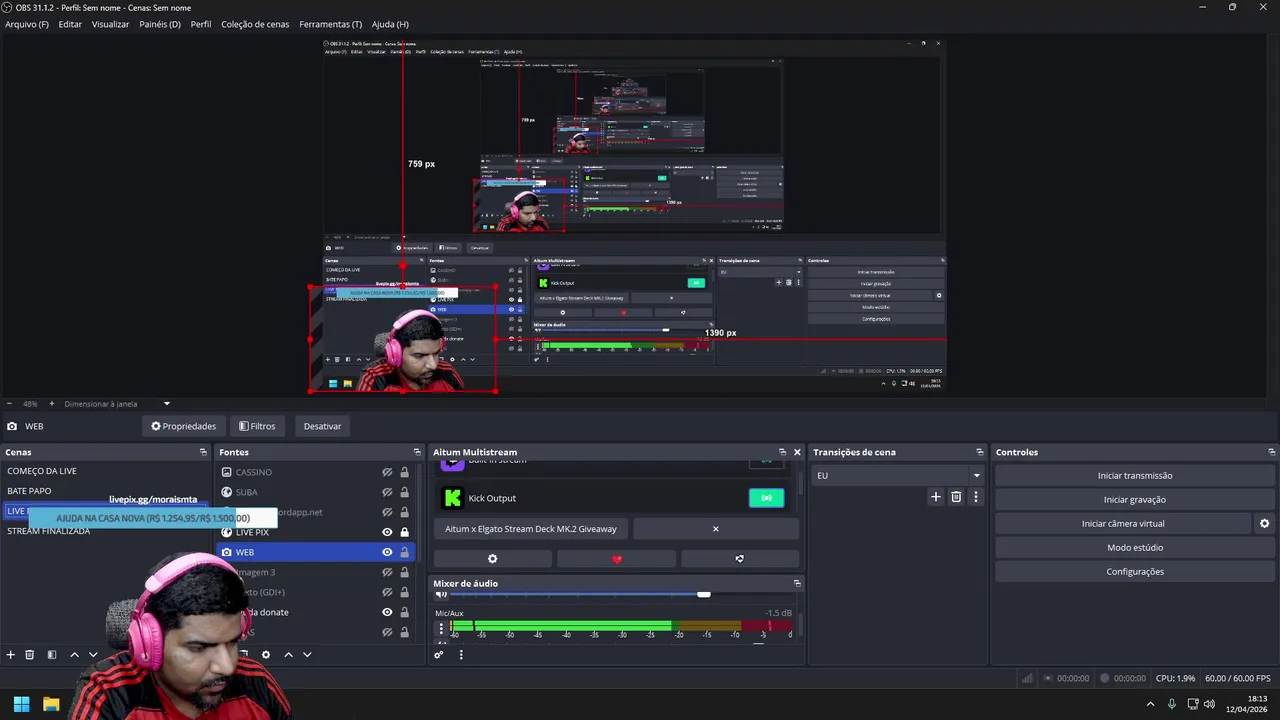Open the Editar menu
The image size is (1280, 720).
click(70, 24)
